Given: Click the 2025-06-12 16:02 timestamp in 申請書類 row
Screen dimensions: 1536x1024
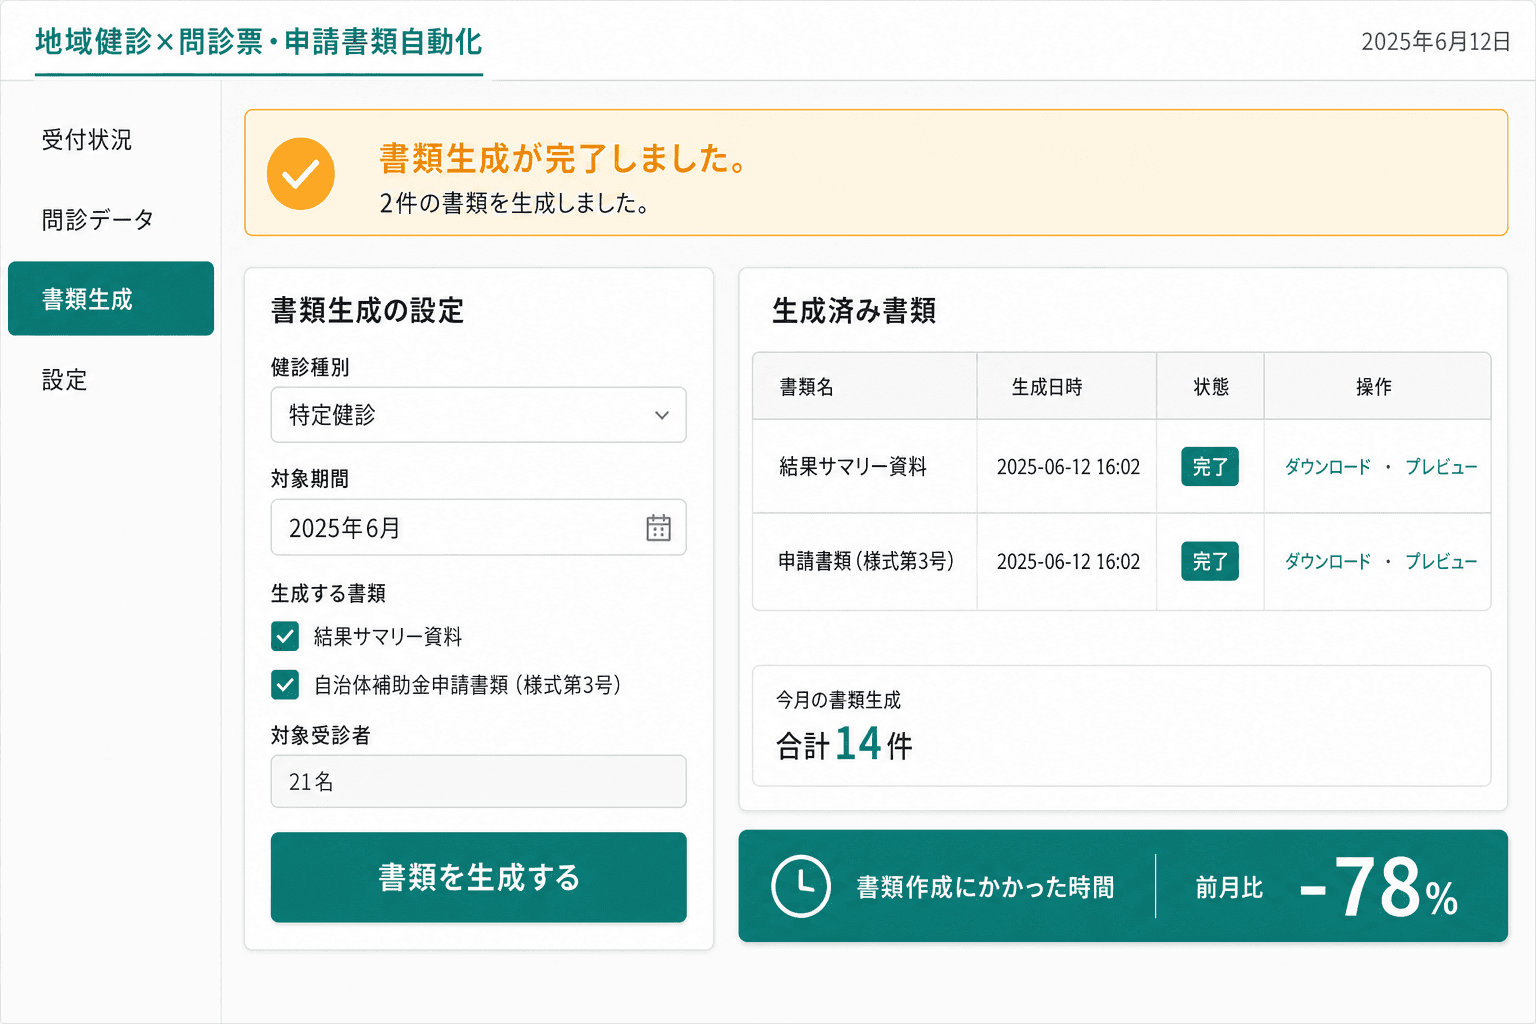Looking at the screenshot, I should (1068, 562).
